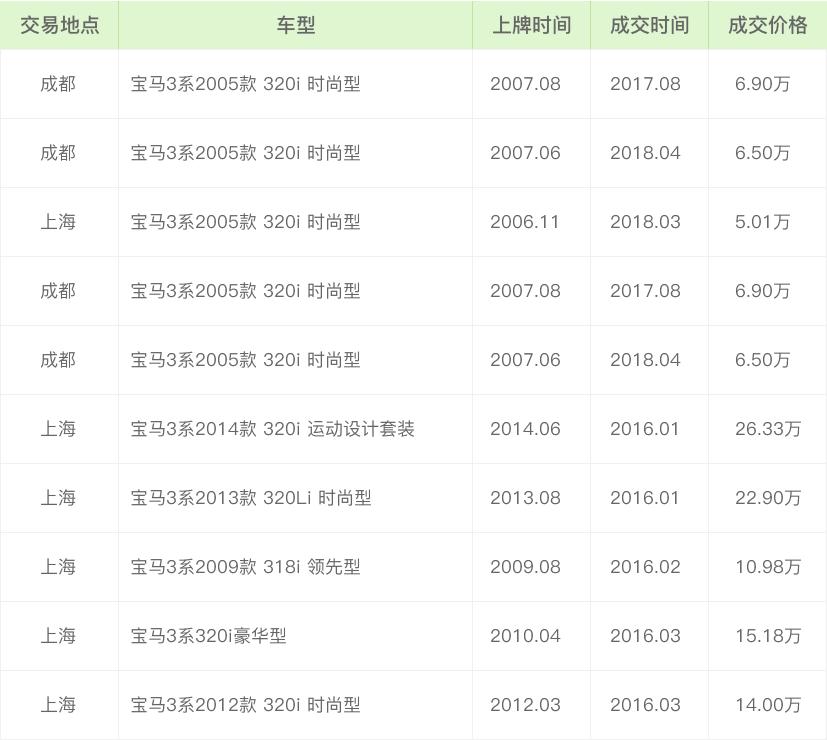Click the 2010.04 registration date cell
Viewport: 827px width, 740px height.
click(x=525, y=636)
